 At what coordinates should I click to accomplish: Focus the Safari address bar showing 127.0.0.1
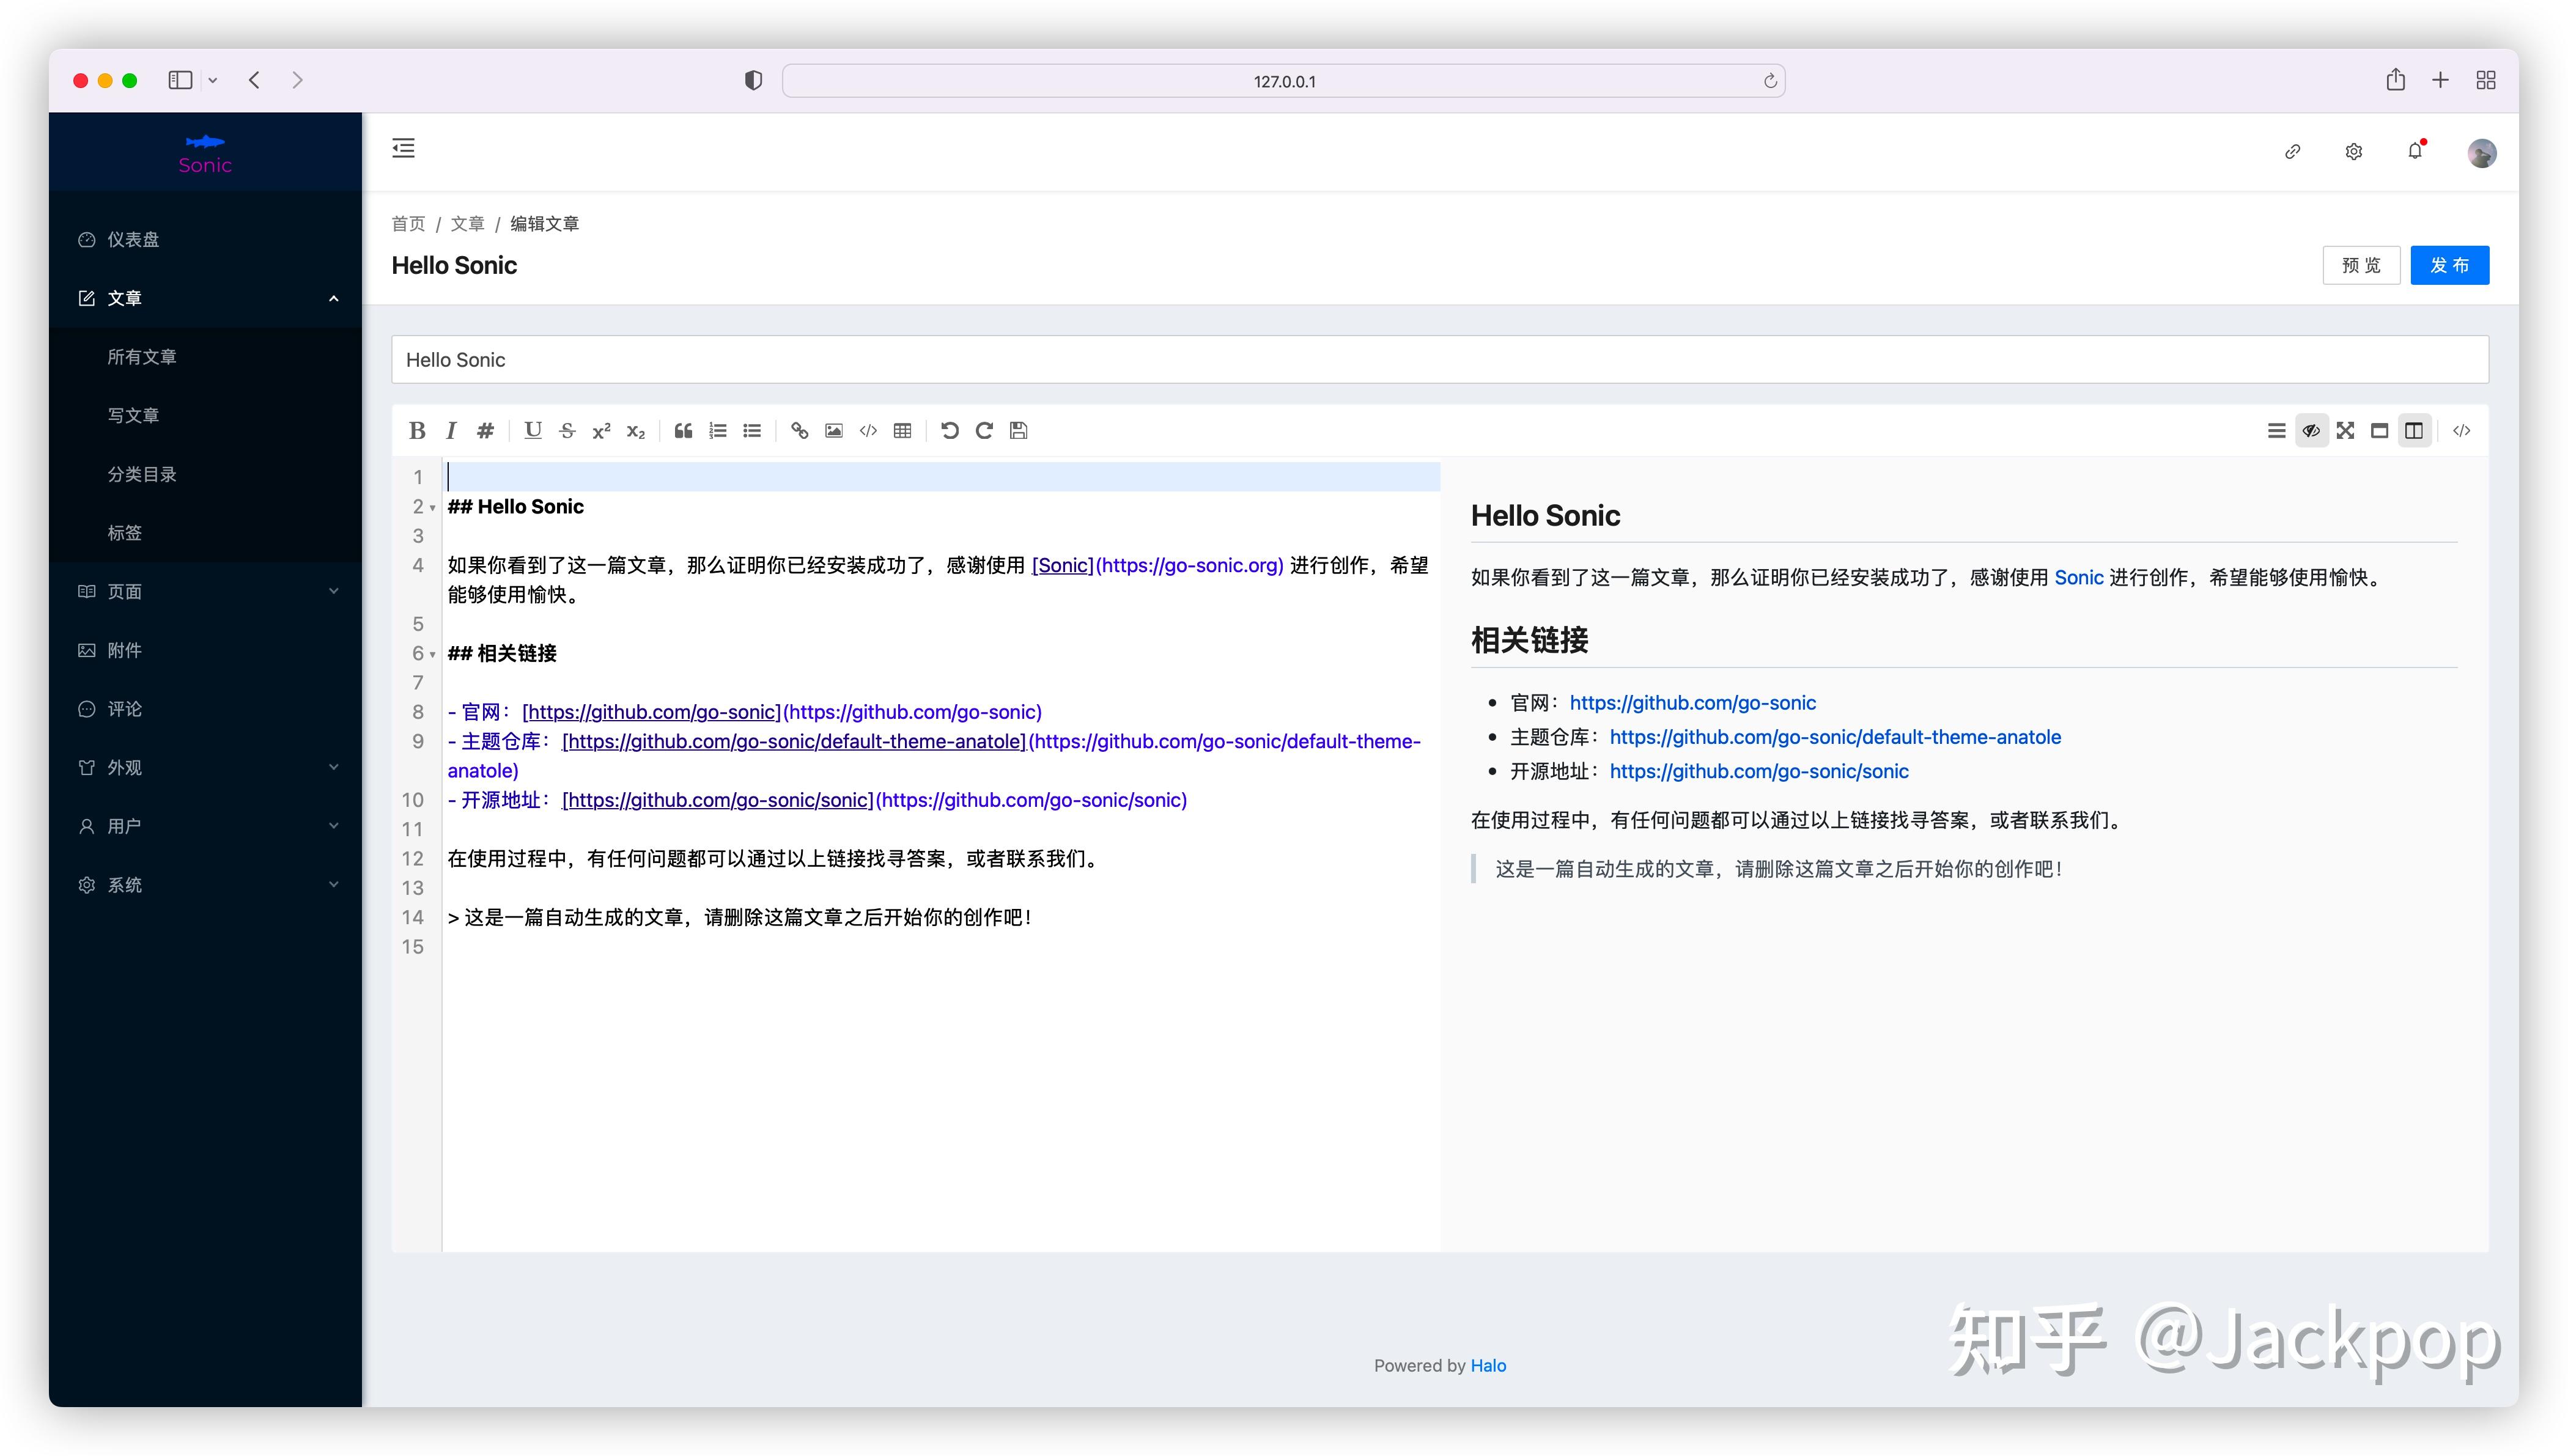point(1284,81)
